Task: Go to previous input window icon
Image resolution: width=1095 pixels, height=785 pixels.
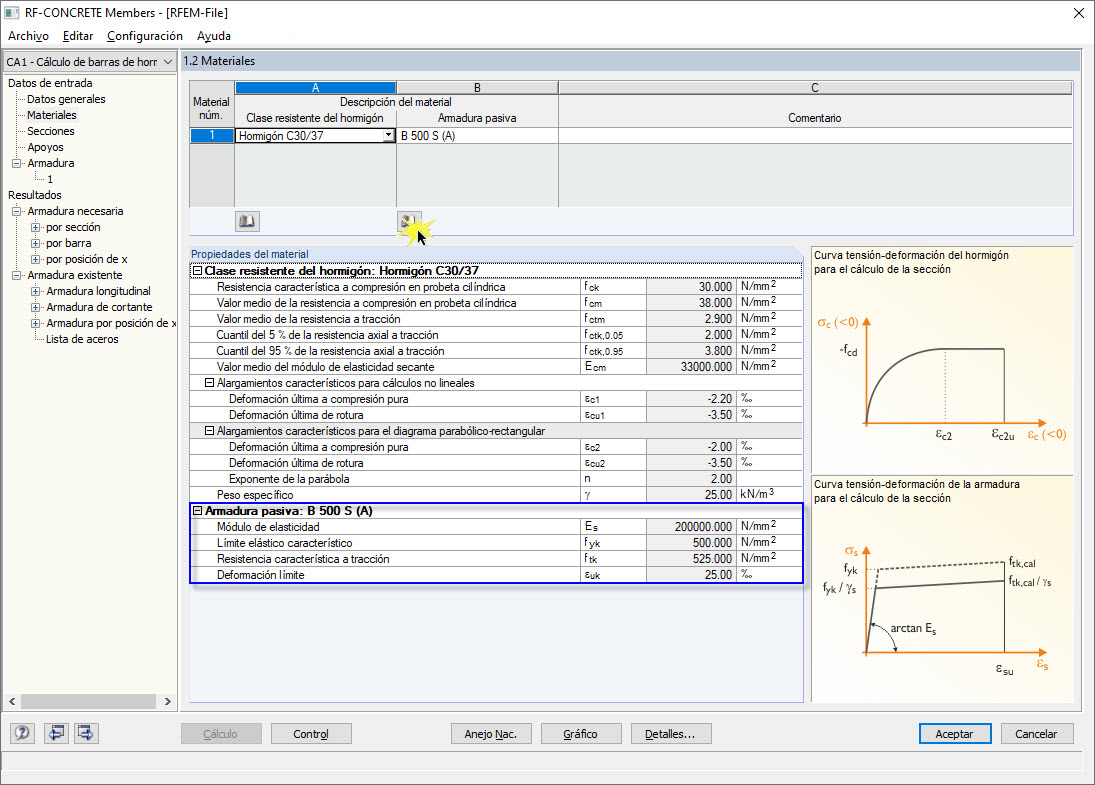Action: tap(56, 733)
